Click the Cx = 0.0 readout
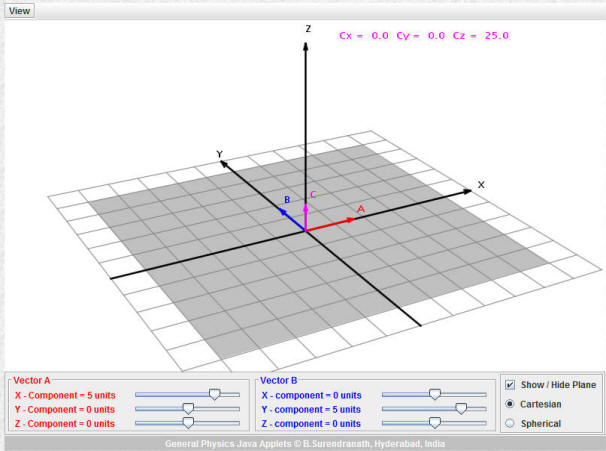 click(364, 36)
